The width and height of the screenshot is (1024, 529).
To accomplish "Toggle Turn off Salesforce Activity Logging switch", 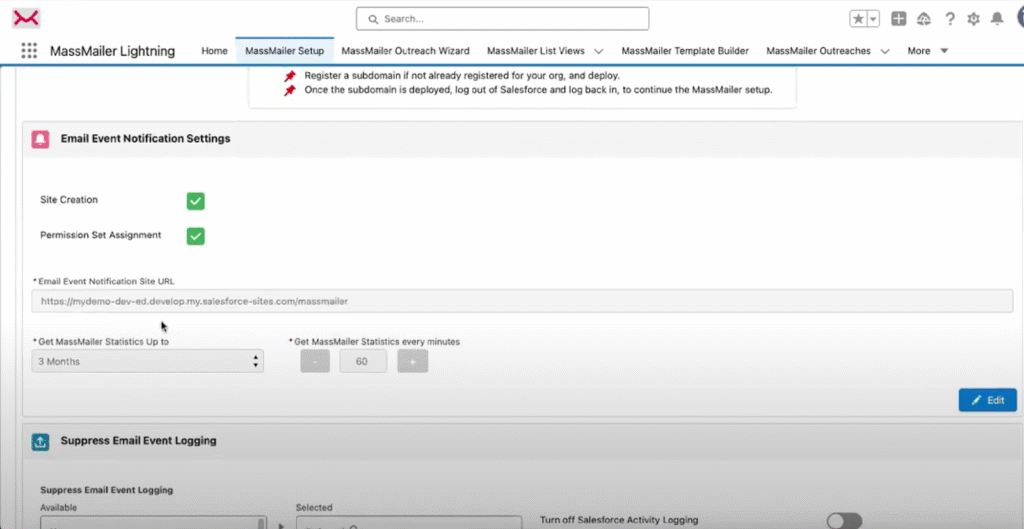I will [x=844, y=521].
